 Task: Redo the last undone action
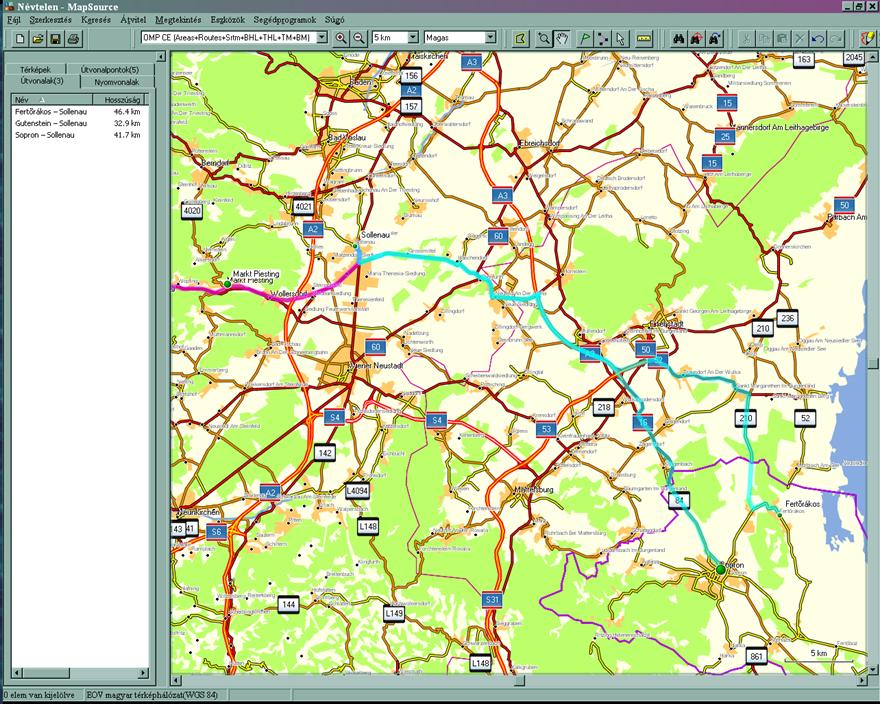click(x=836, y=38)
